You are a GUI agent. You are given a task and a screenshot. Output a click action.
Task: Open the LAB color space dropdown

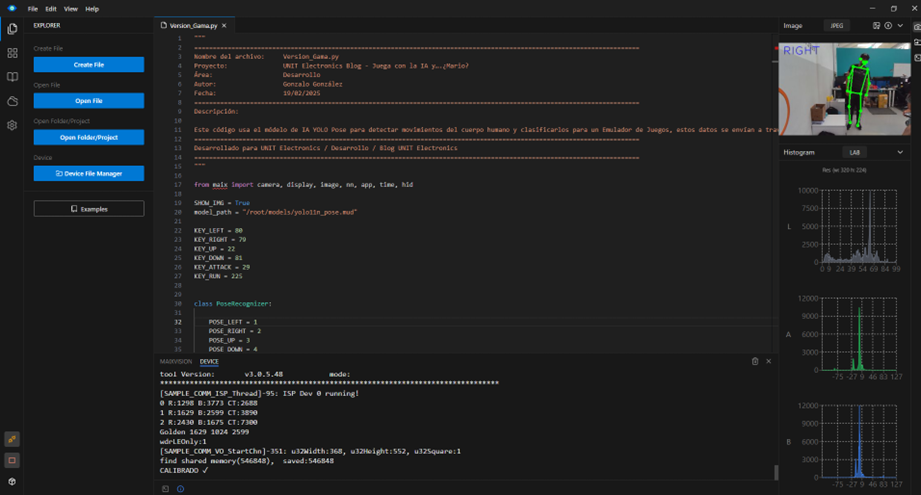pos(855,152)
